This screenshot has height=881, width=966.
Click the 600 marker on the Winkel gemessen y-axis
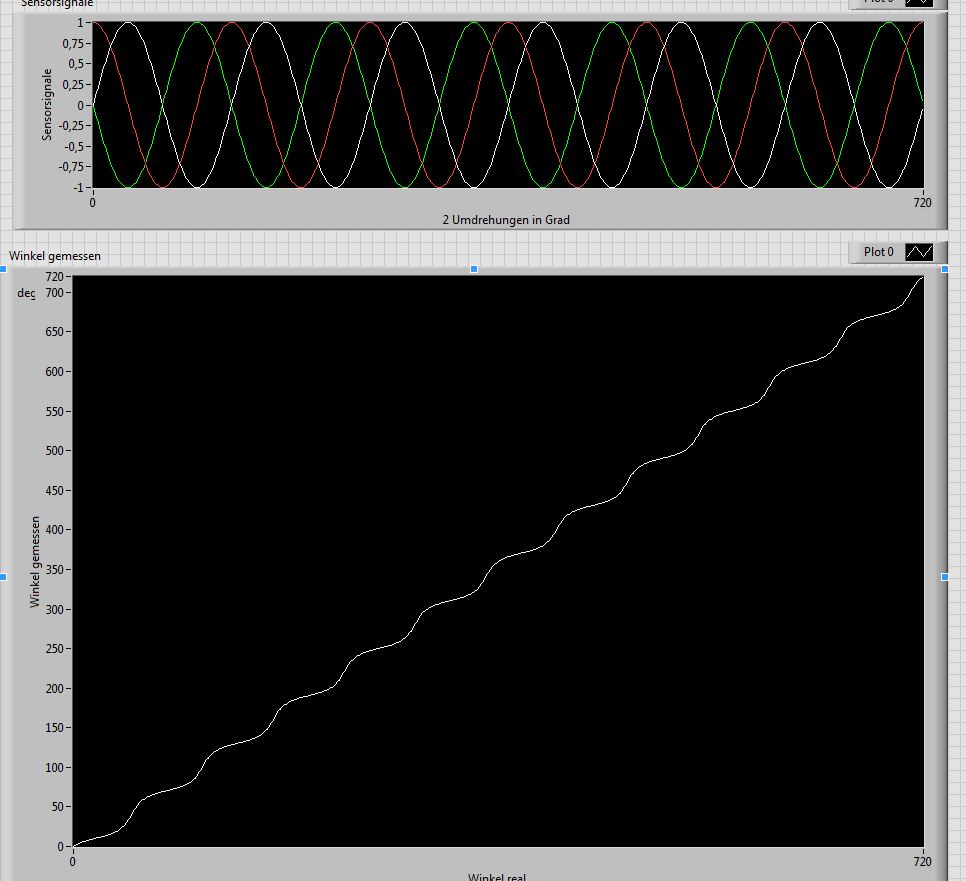[55, 371]
